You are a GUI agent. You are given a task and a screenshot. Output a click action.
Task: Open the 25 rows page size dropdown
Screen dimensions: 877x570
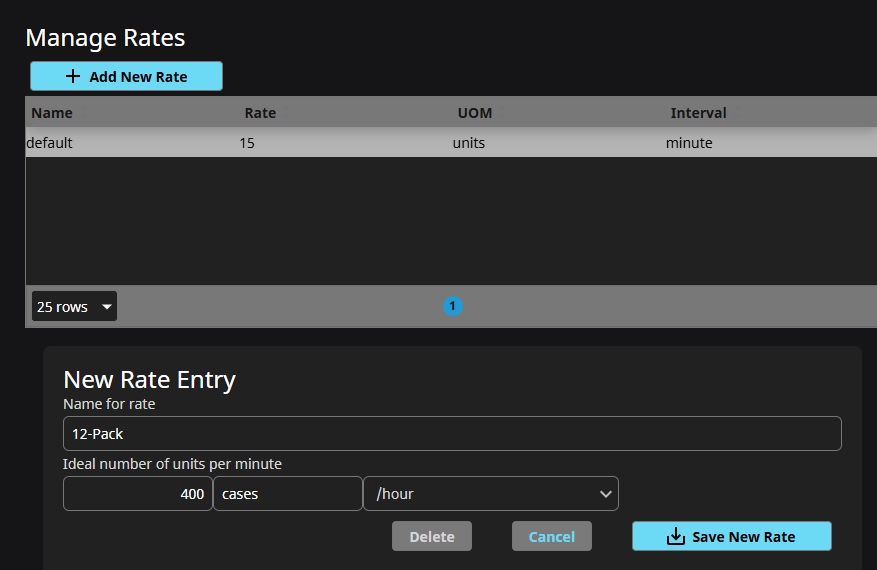[74, 307]
